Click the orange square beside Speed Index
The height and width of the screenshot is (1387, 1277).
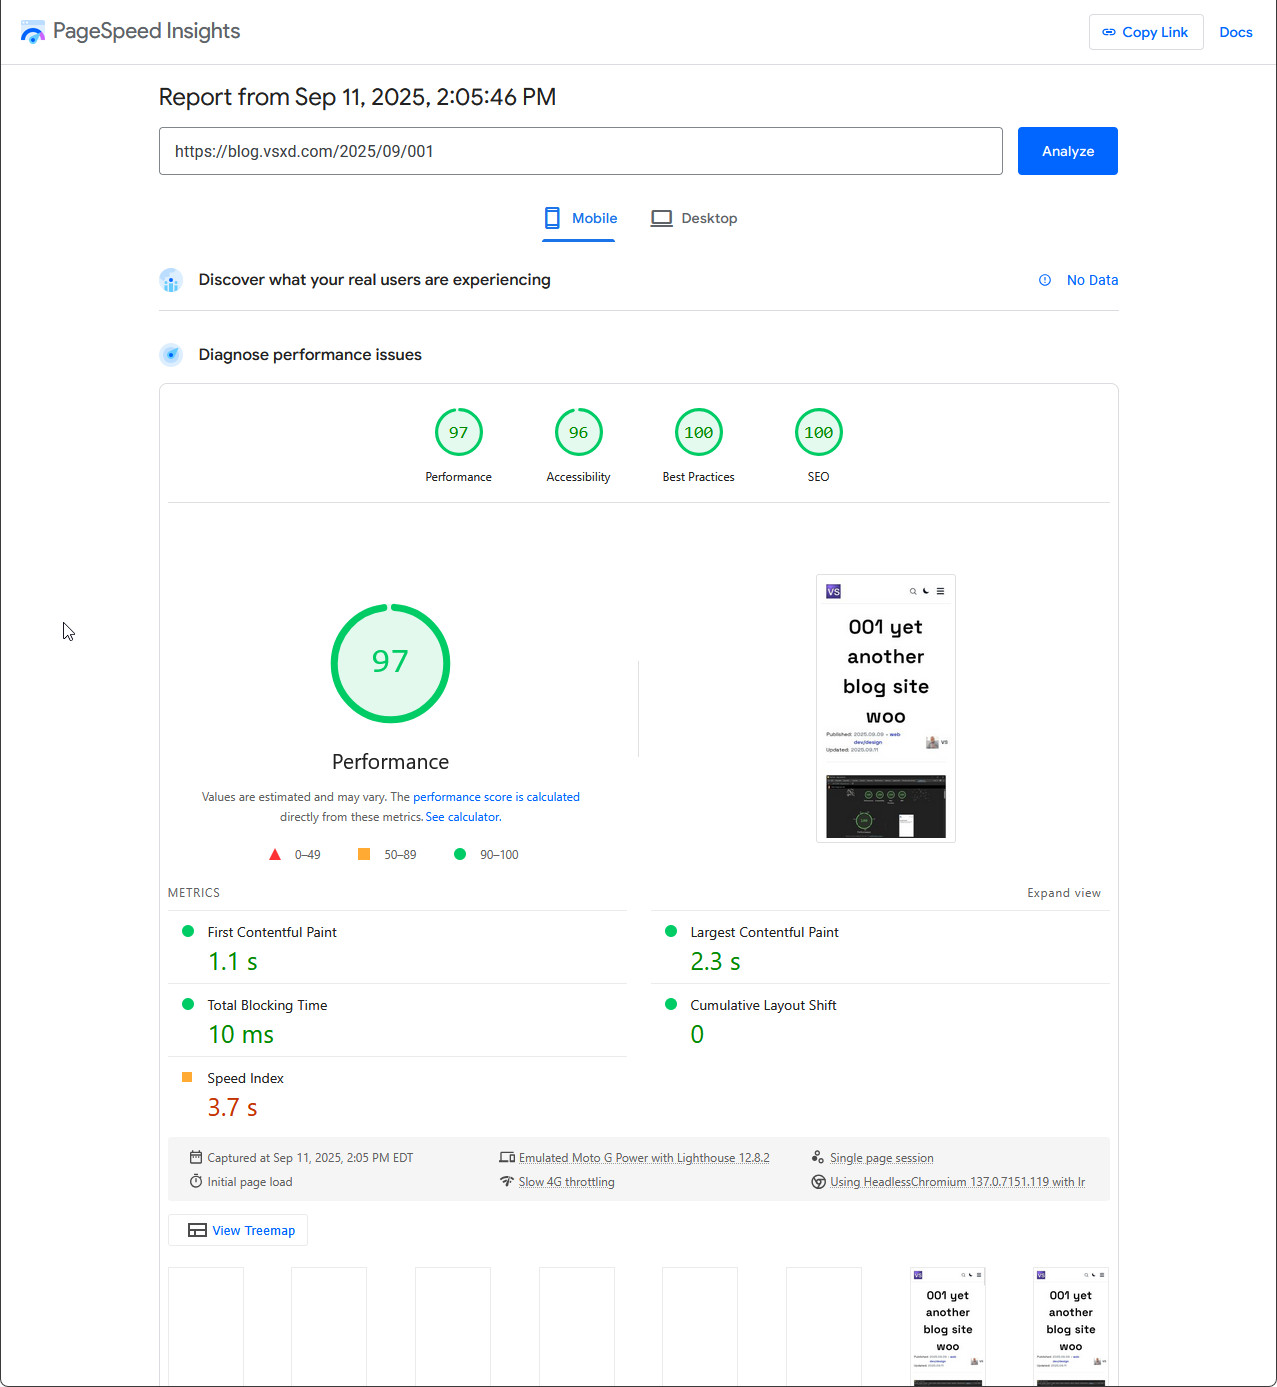(x=187, y=1077)
